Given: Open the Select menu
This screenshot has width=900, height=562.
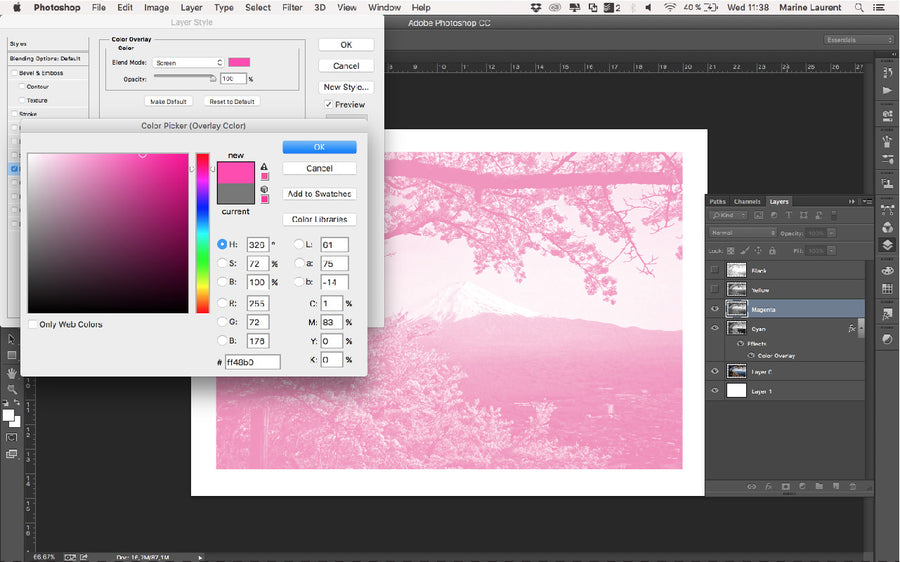Looking at the screenshot, I should pos(258,7).
